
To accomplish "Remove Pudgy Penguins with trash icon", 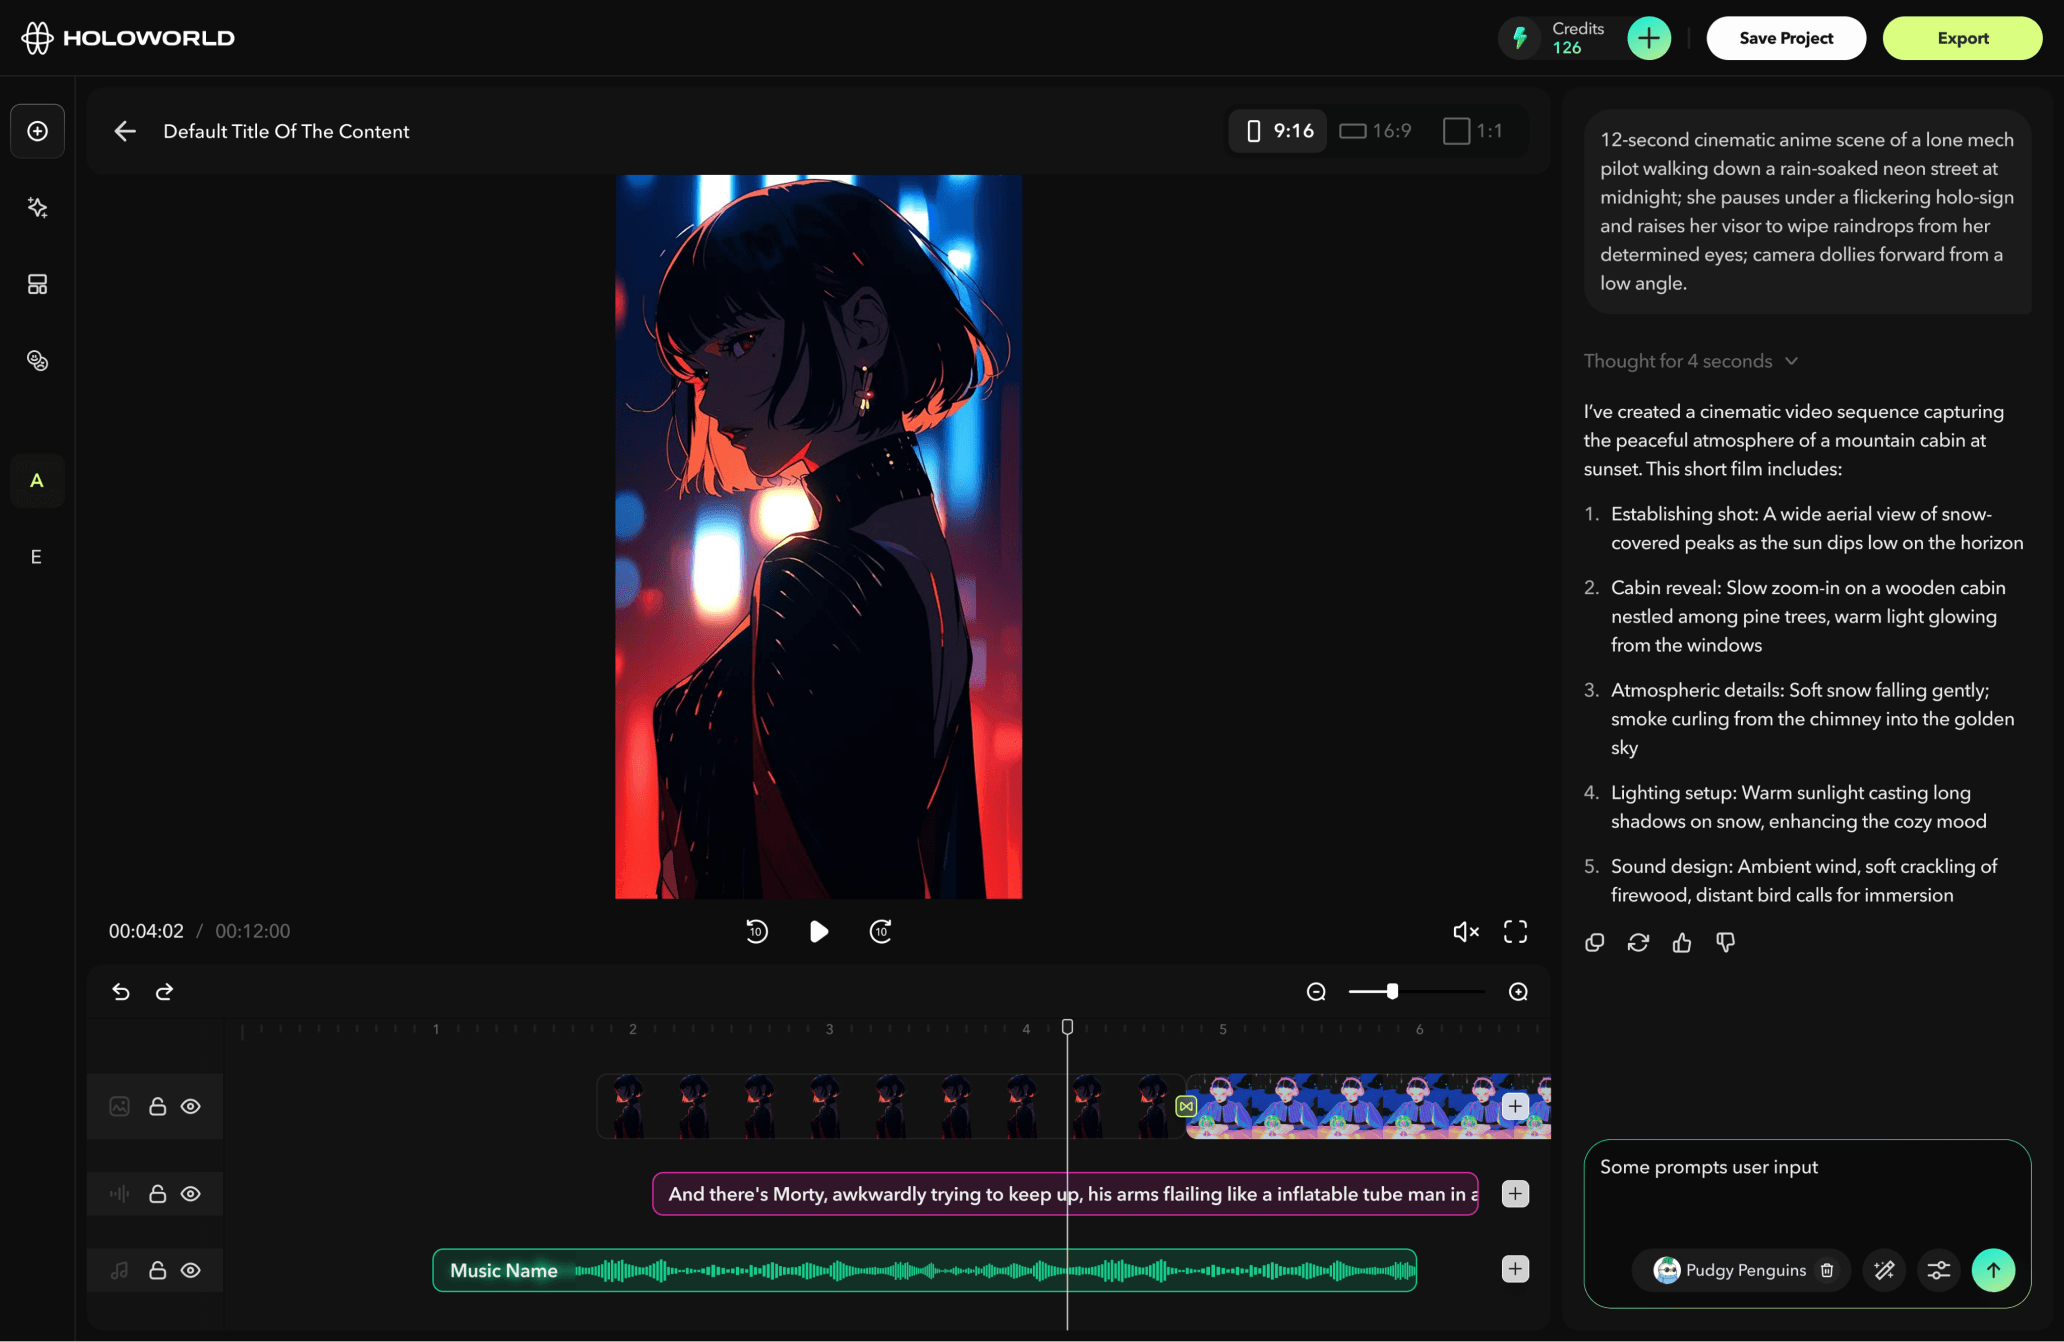I will [x=1827, y=1270].
